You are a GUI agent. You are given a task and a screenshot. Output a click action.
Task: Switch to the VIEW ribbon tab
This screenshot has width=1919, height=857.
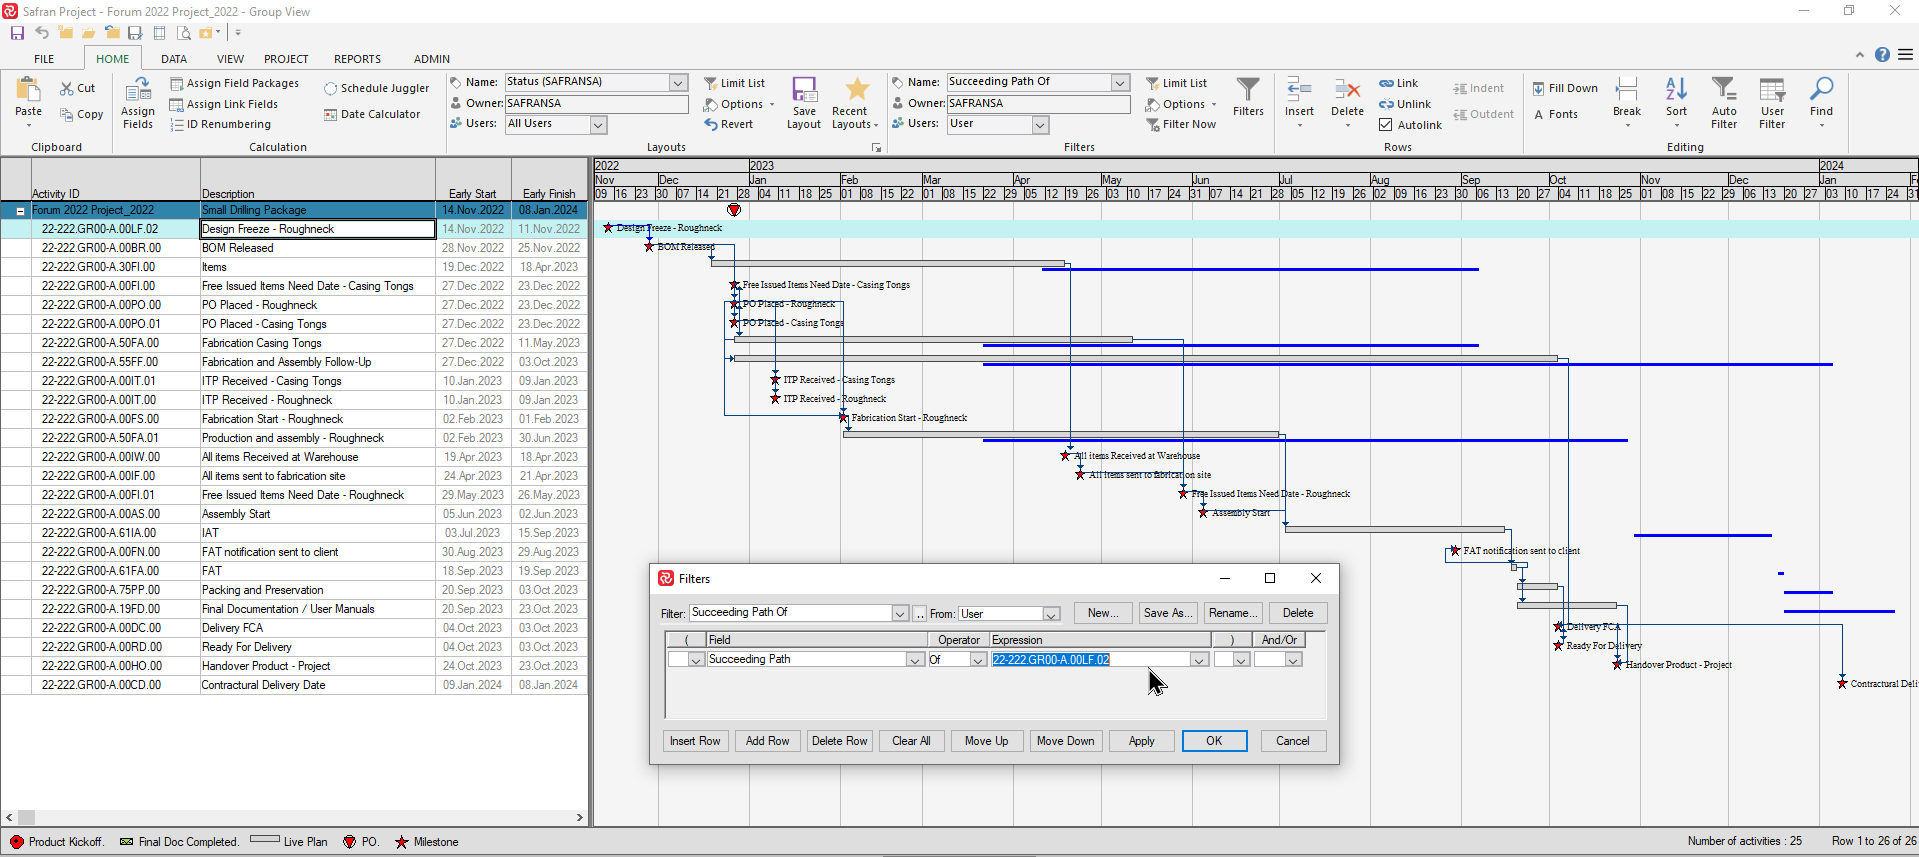tap(230, 59)
